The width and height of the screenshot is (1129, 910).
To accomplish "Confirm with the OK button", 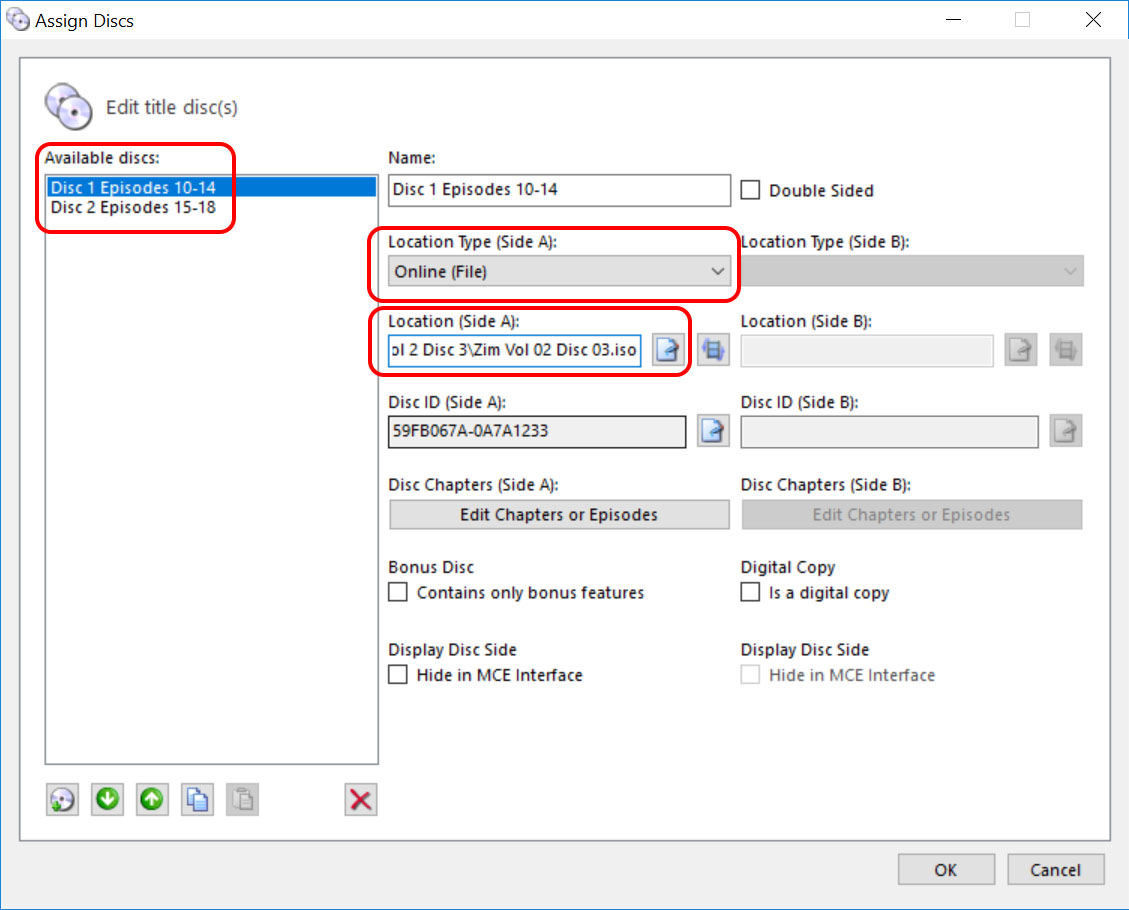I will click(x=946, y=870).
